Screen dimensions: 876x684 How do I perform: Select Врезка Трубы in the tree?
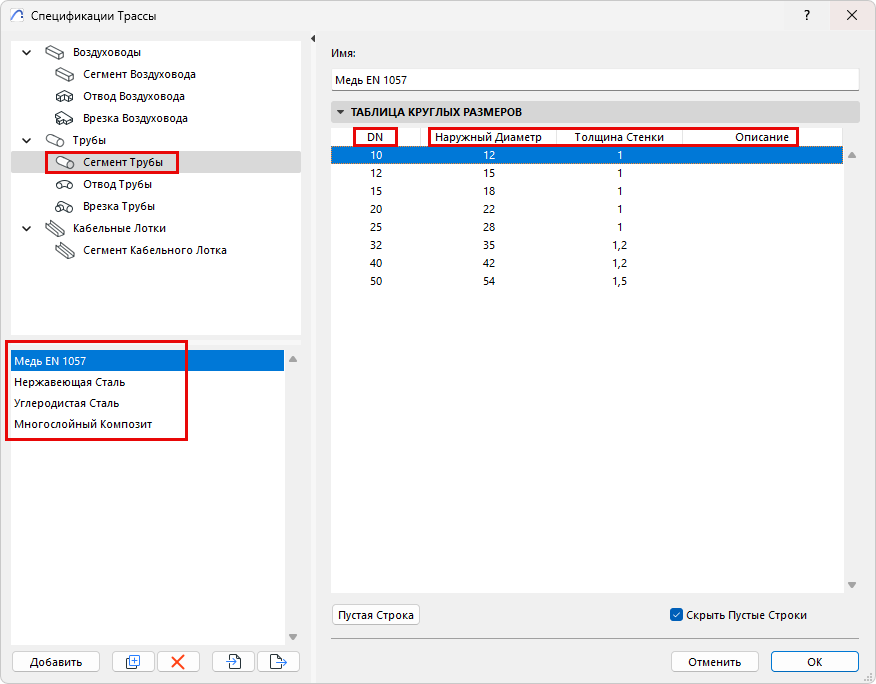coord(119,206)
